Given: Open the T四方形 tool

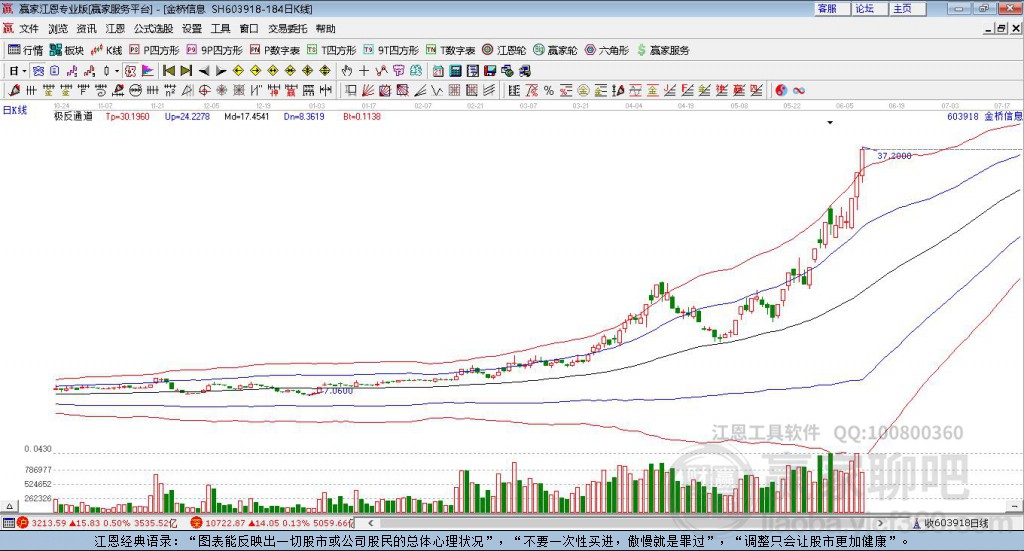Looking at the screenshot, I should 332,50.
